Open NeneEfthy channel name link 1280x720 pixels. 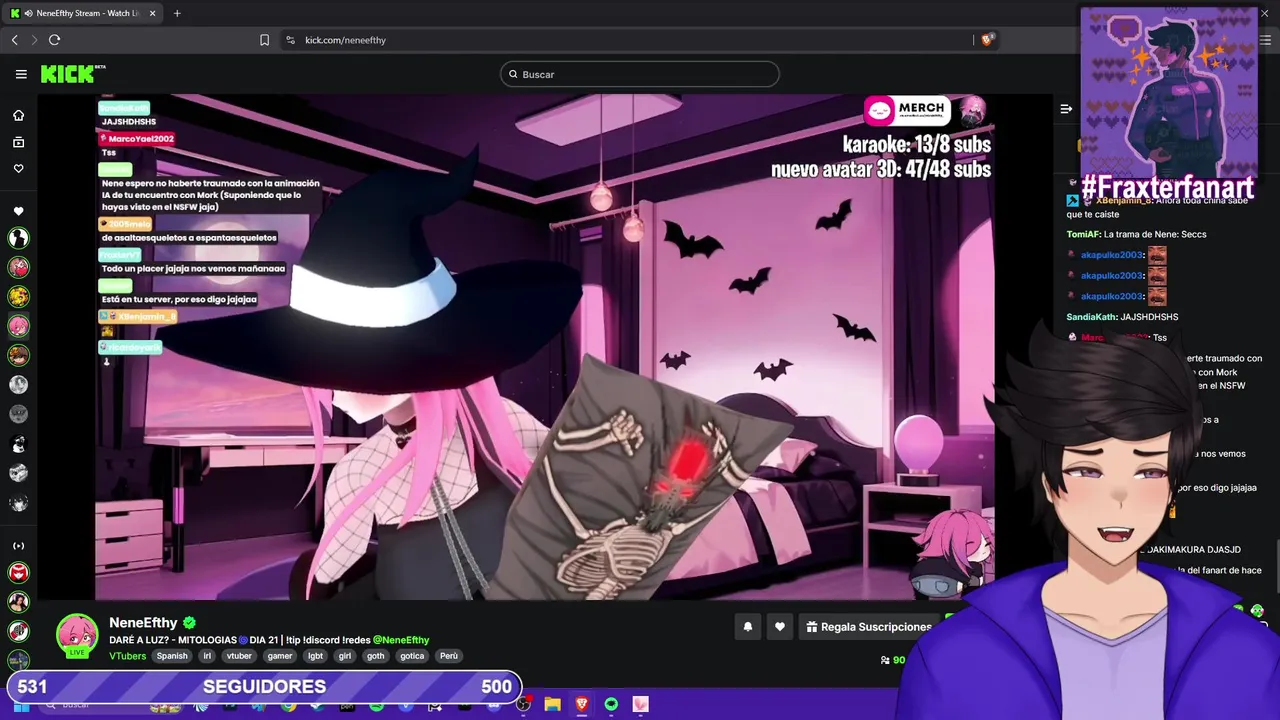click(x=143, y=622)
